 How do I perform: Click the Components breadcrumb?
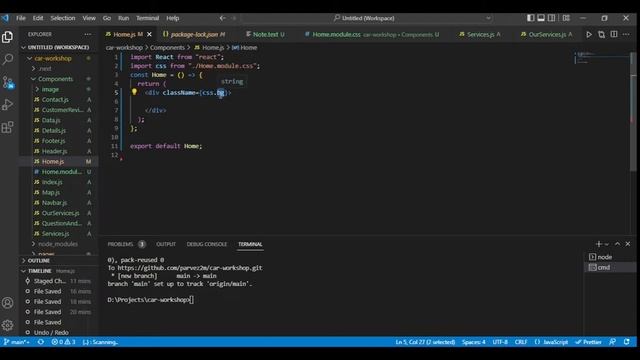167,48
